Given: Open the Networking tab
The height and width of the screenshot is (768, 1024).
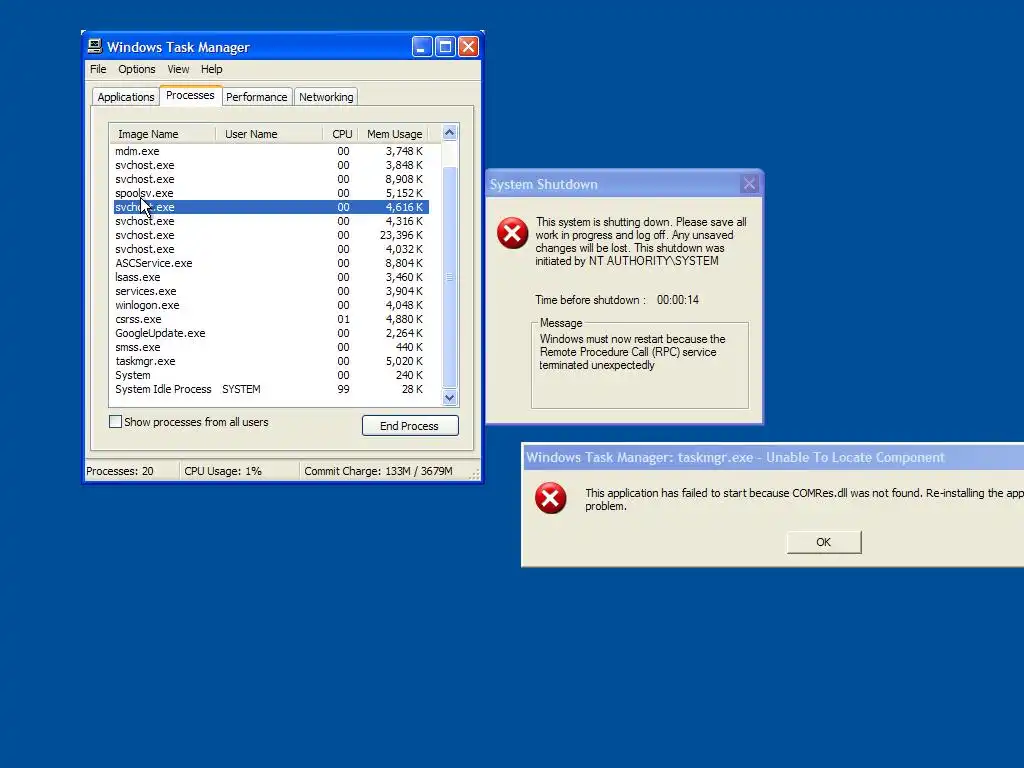Looking at the screenshot, I should (x=326, y=97).
